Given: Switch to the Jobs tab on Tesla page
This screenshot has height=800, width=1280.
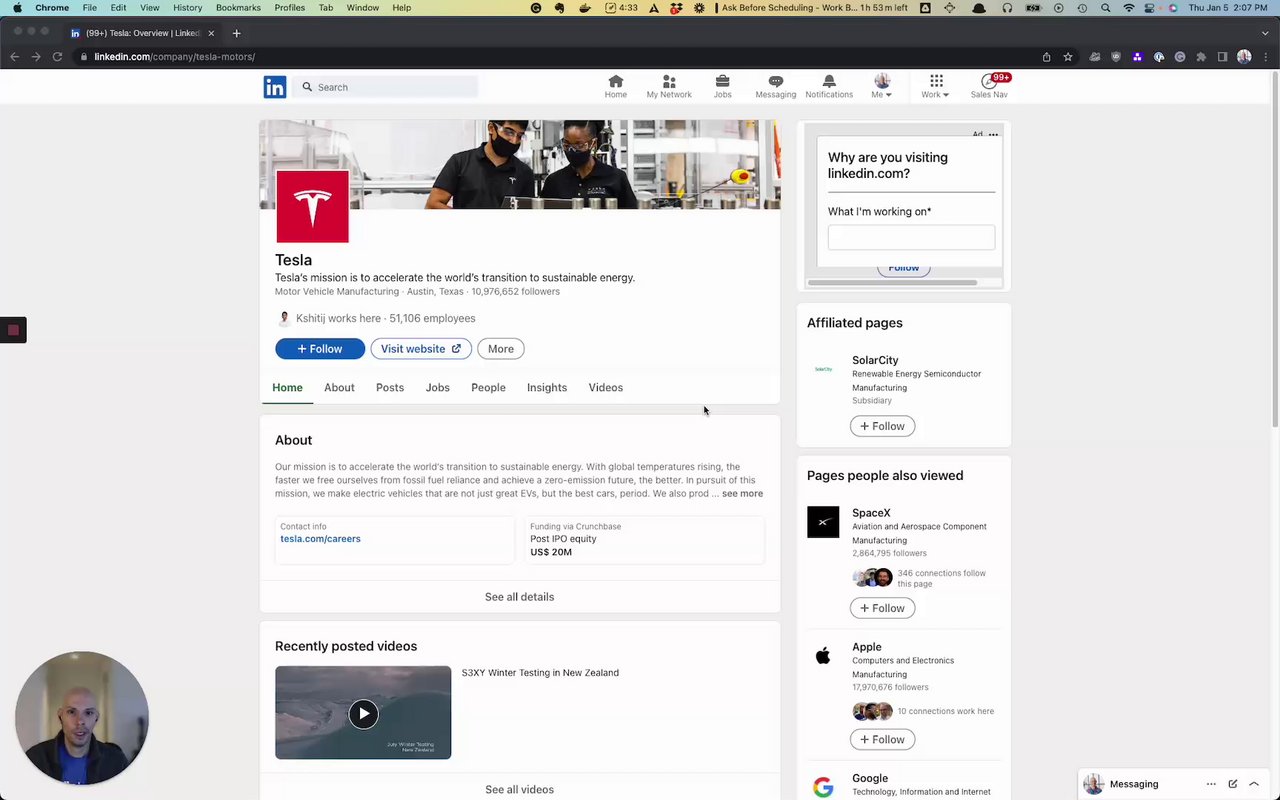Looking at the screenshot, I should click(x=437, y=388).
